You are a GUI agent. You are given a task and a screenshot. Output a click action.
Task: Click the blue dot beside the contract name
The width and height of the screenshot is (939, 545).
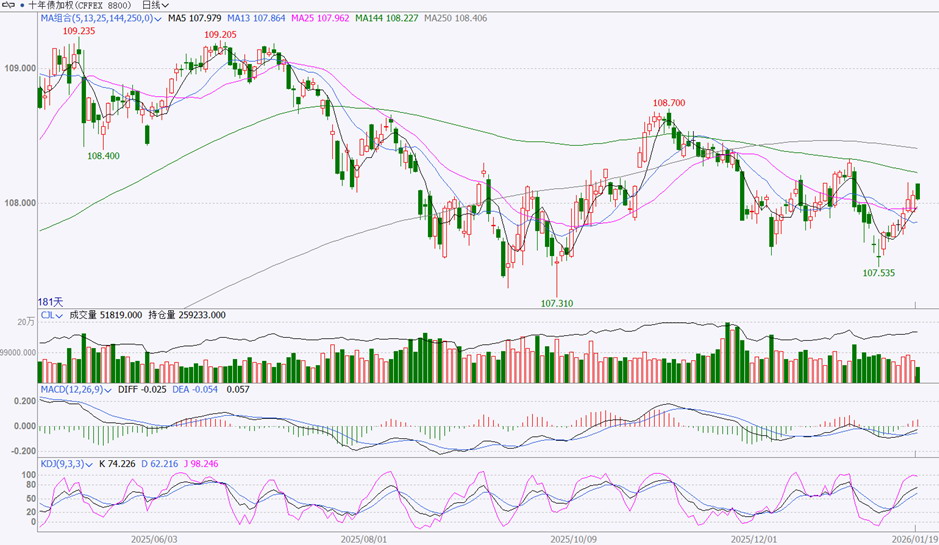pyautogui.click(x=22, y=5)
